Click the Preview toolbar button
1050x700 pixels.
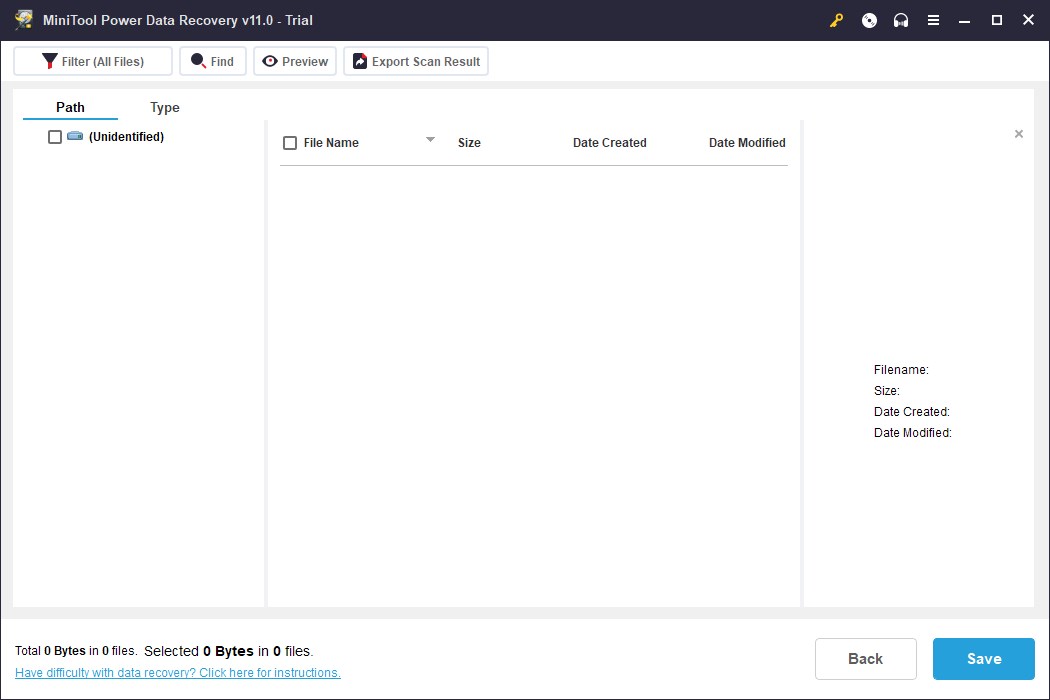pyautogui.click(x=295, y=61)
